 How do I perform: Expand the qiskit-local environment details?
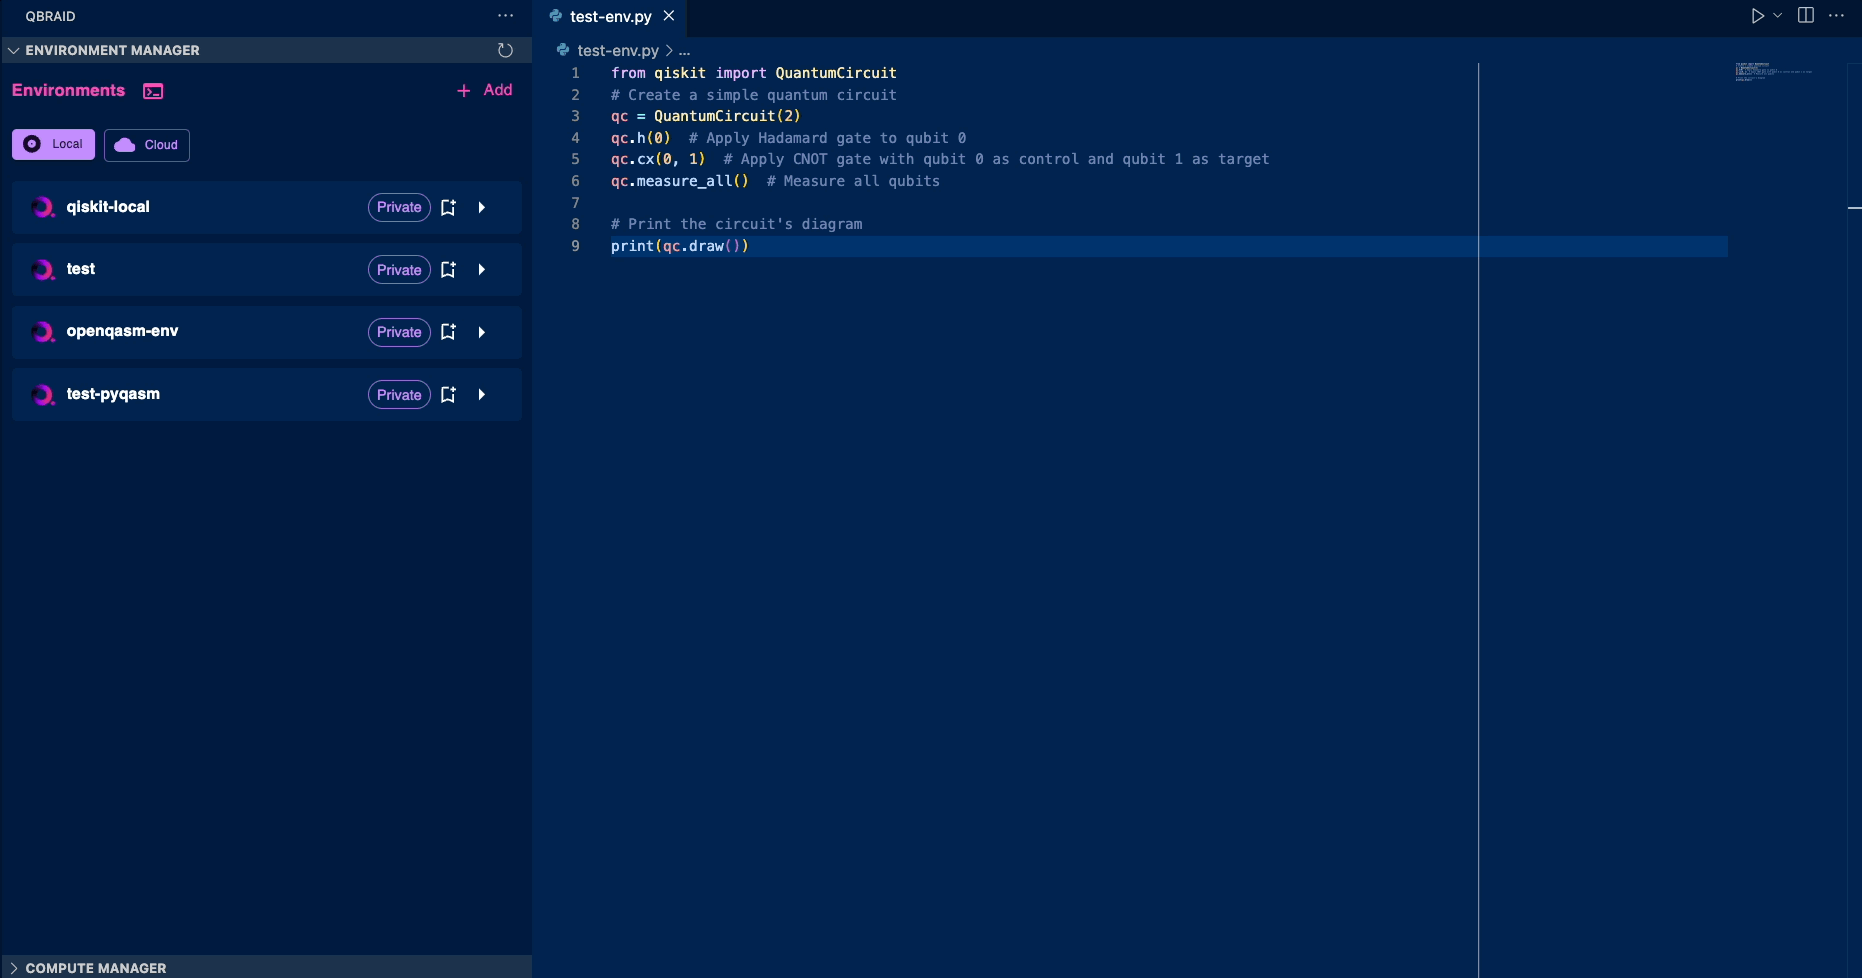482,207
